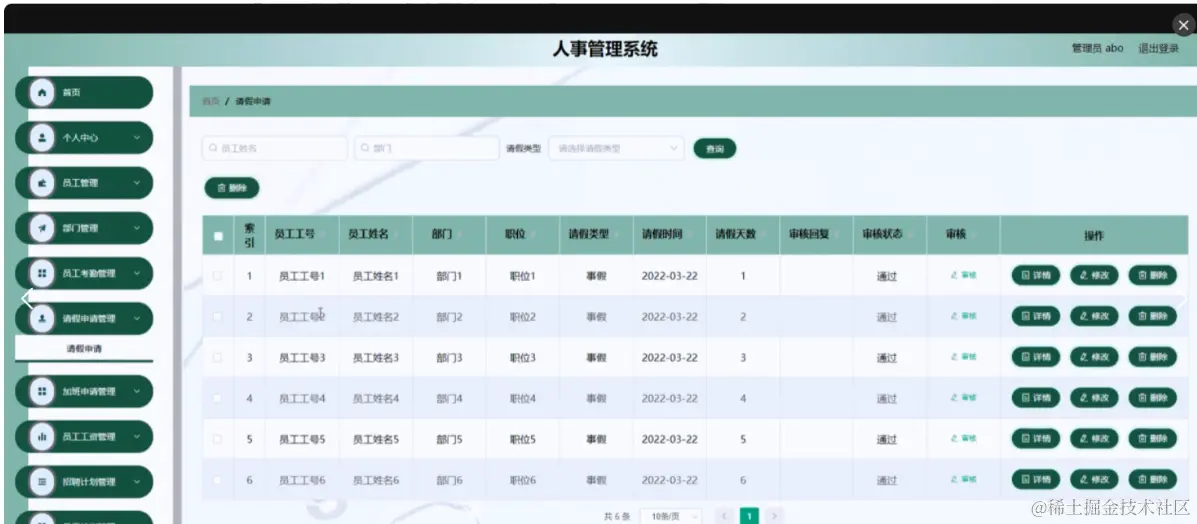Open 部门管理 via its paper-plane icon
The width and height of the screenshot is (1197, 524).
(x=42, y=228)
